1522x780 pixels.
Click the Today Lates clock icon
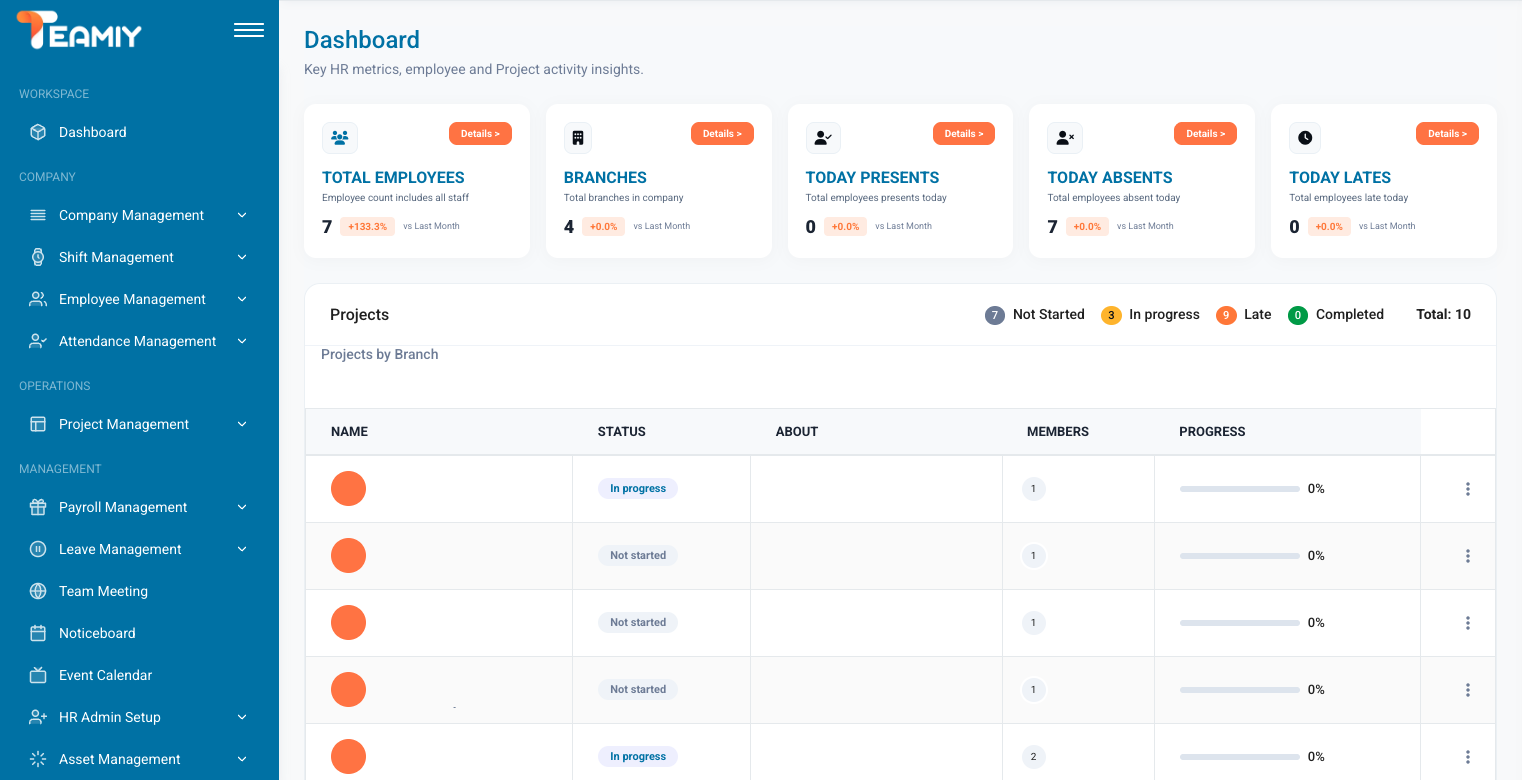pos(1306,138)
